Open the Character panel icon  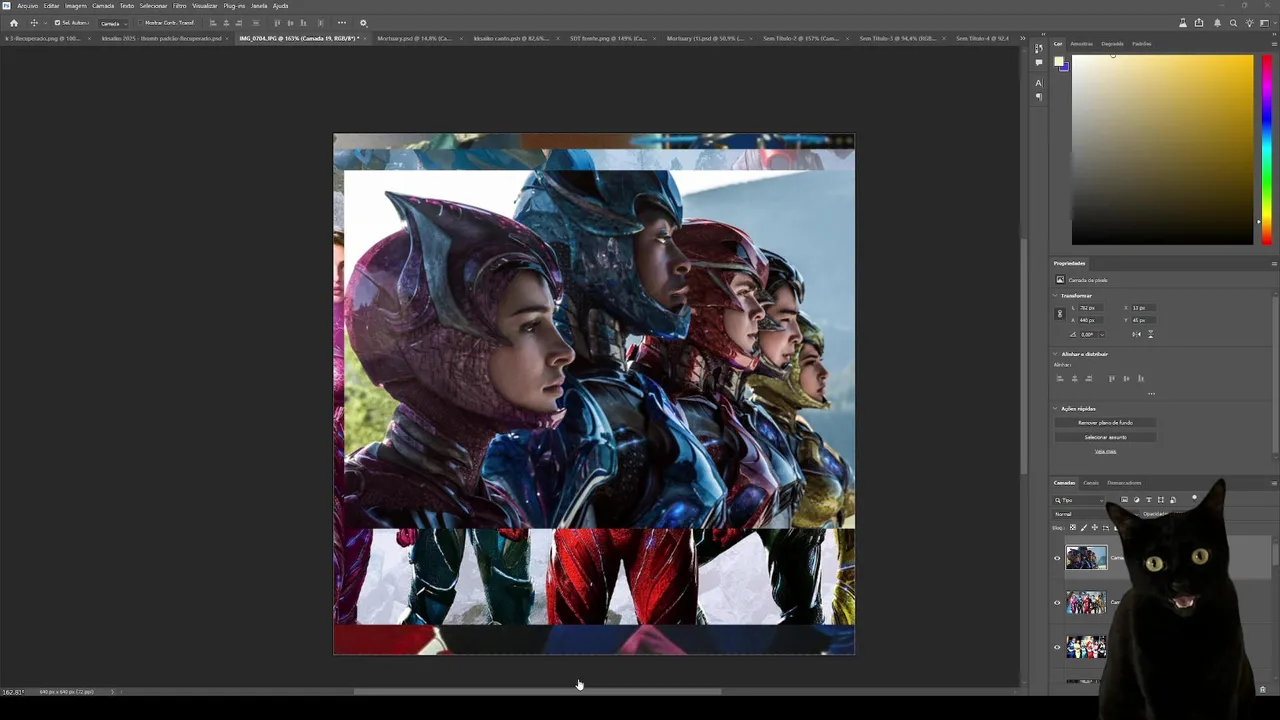1039,83
